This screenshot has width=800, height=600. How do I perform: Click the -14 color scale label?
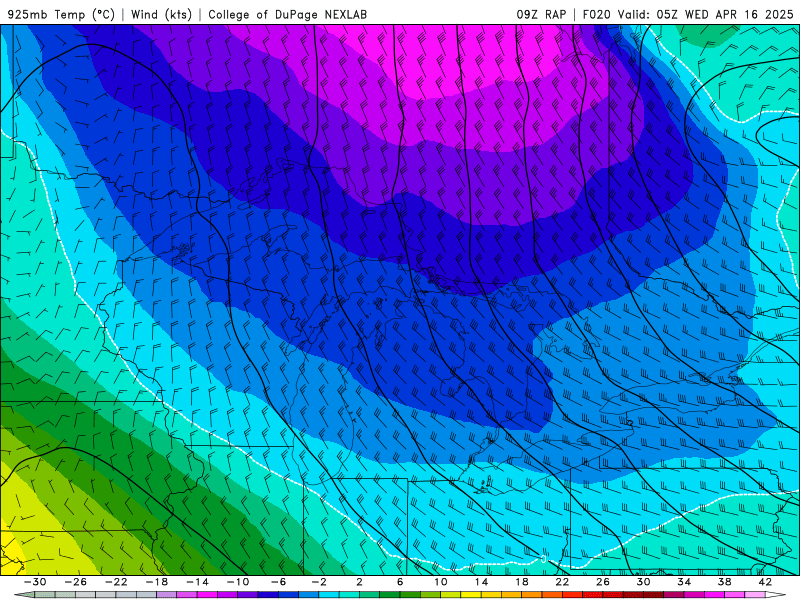click(197, 582)
